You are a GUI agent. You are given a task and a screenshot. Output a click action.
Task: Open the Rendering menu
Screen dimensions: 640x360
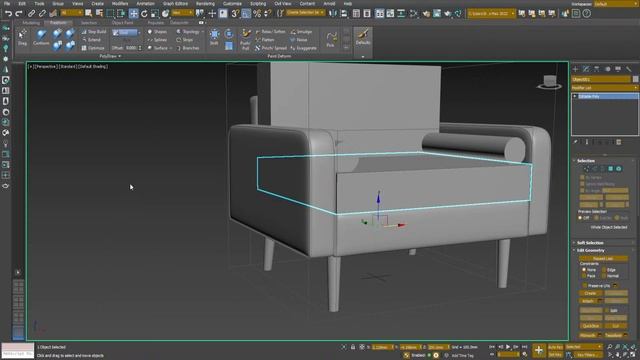[205, 4]
